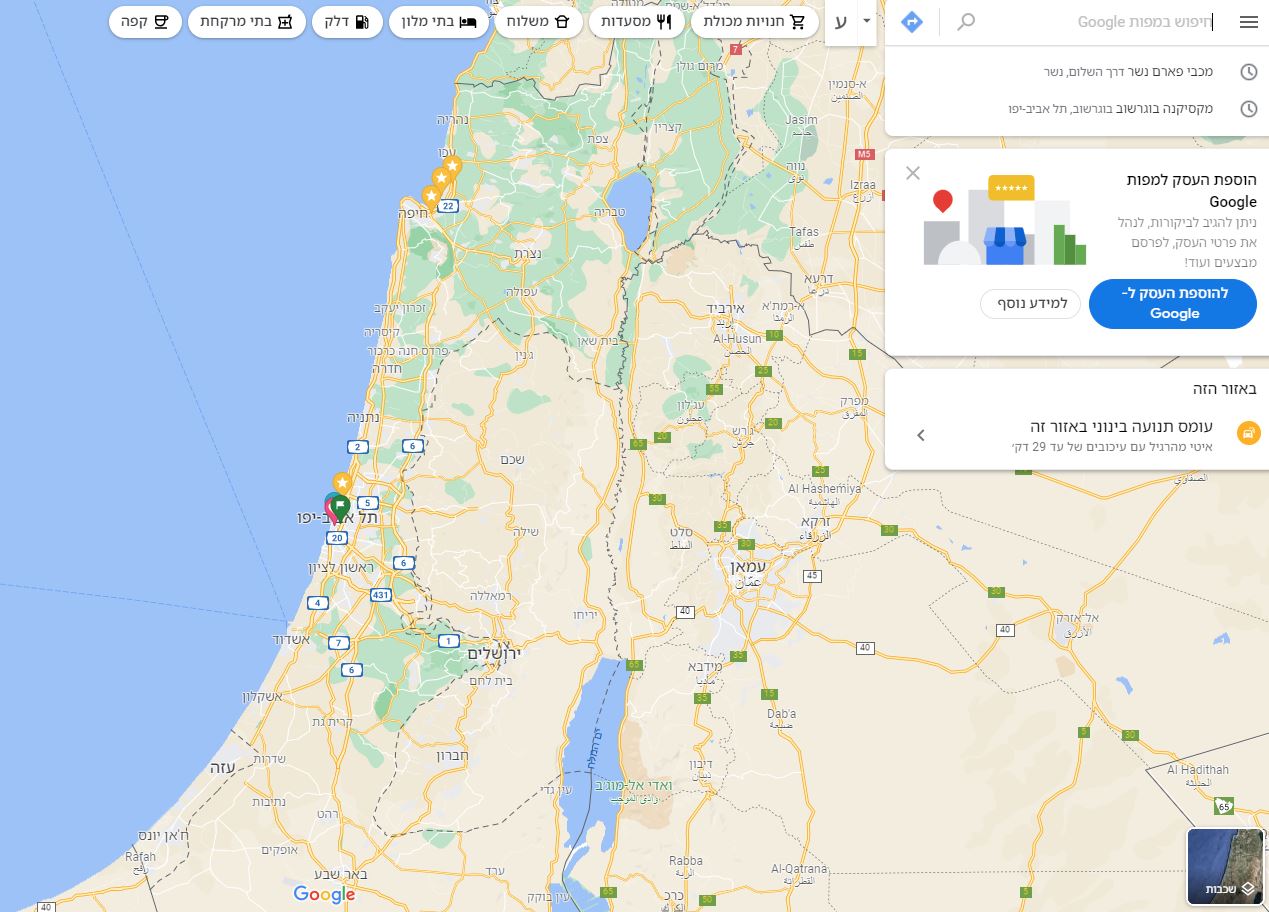The image size is (1269, 912).
Task: Click the למידע נוסף button
Action: [x=1031, y=303]
